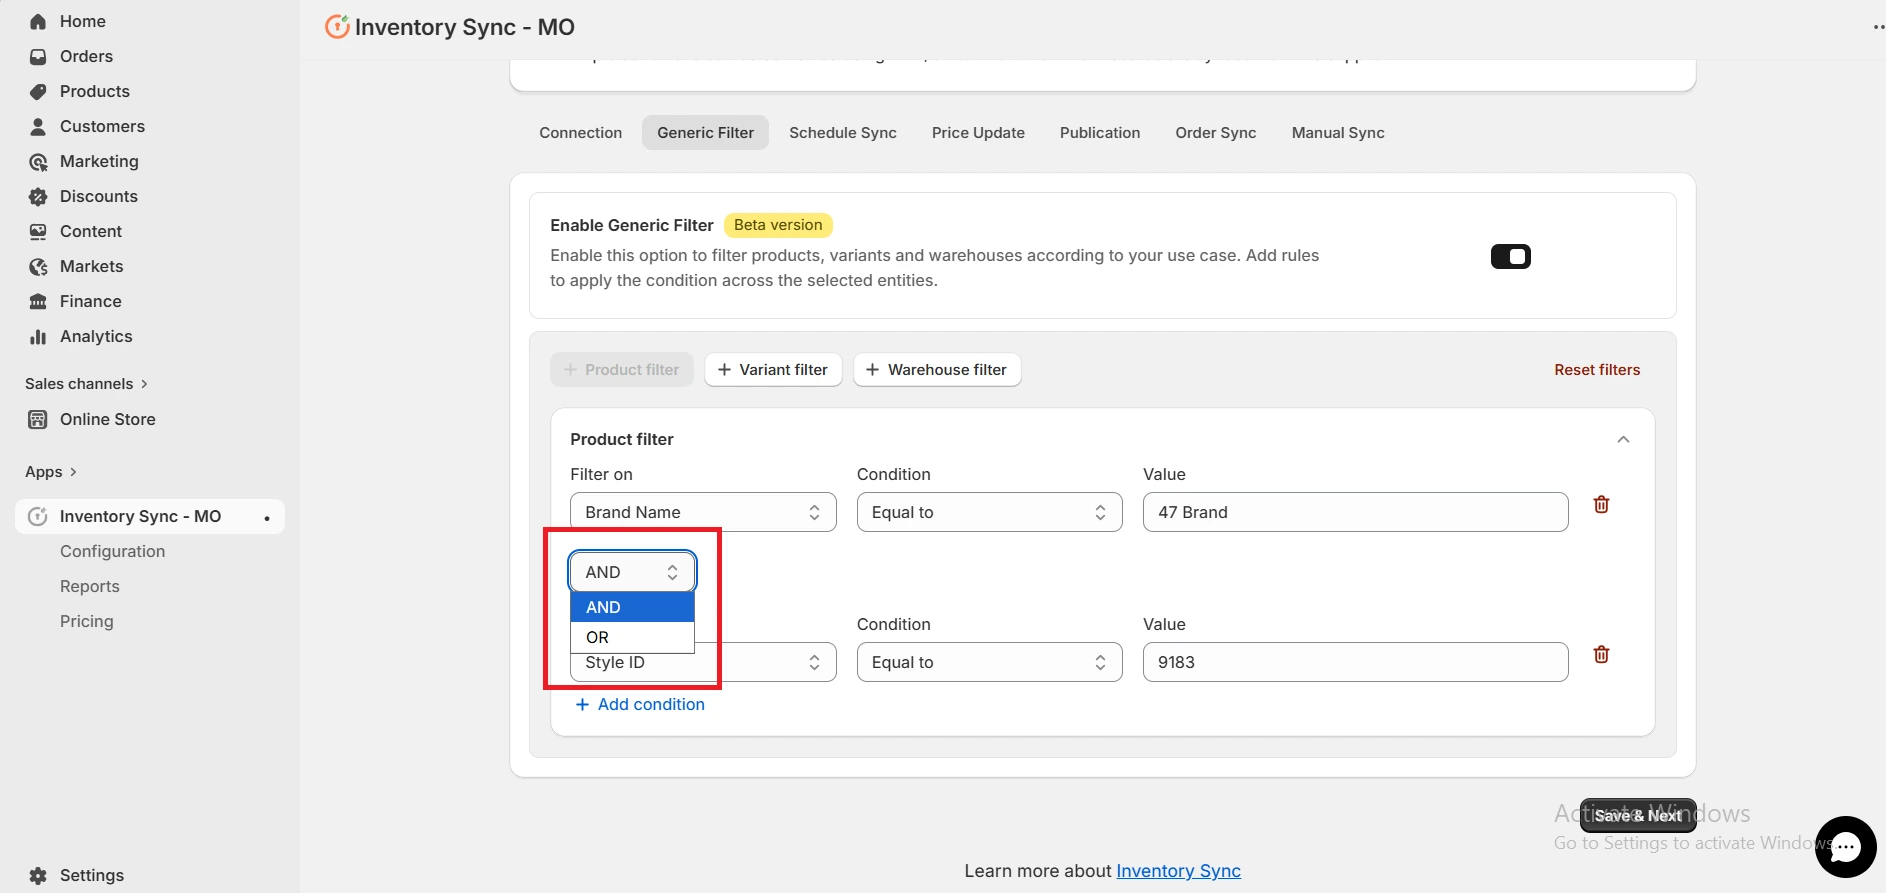Open Reports under Inventory Sync
The image size is (1886, 893).
click(x=89, y=587)
